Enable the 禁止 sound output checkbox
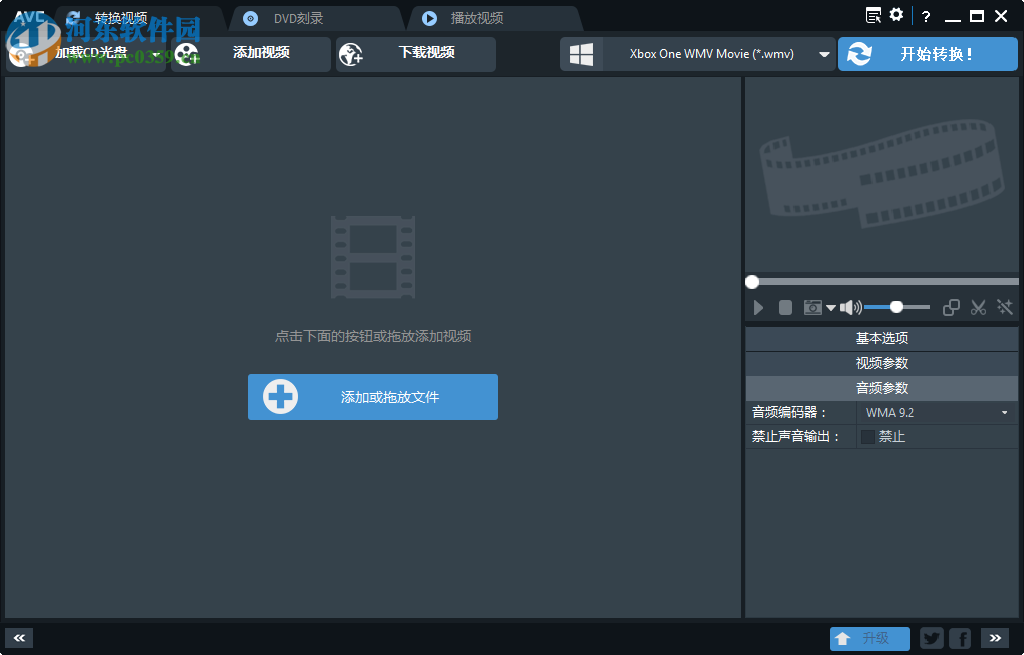1024x655 pixels. (866, 436)
